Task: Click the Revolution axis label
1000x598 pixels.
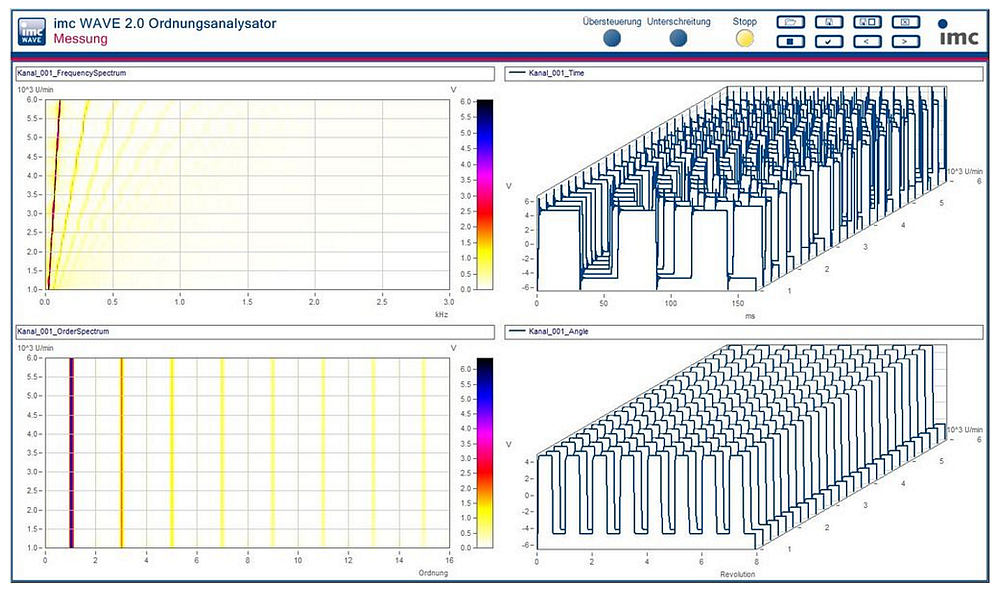Action: 737,574
